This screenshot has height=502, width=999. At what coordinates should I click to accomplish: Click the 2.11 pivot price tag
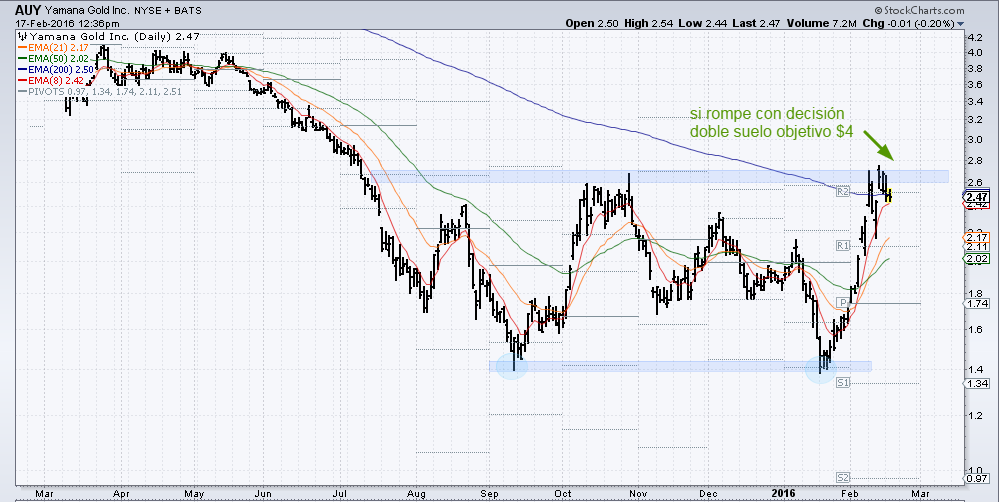click(x=978, y=247)
